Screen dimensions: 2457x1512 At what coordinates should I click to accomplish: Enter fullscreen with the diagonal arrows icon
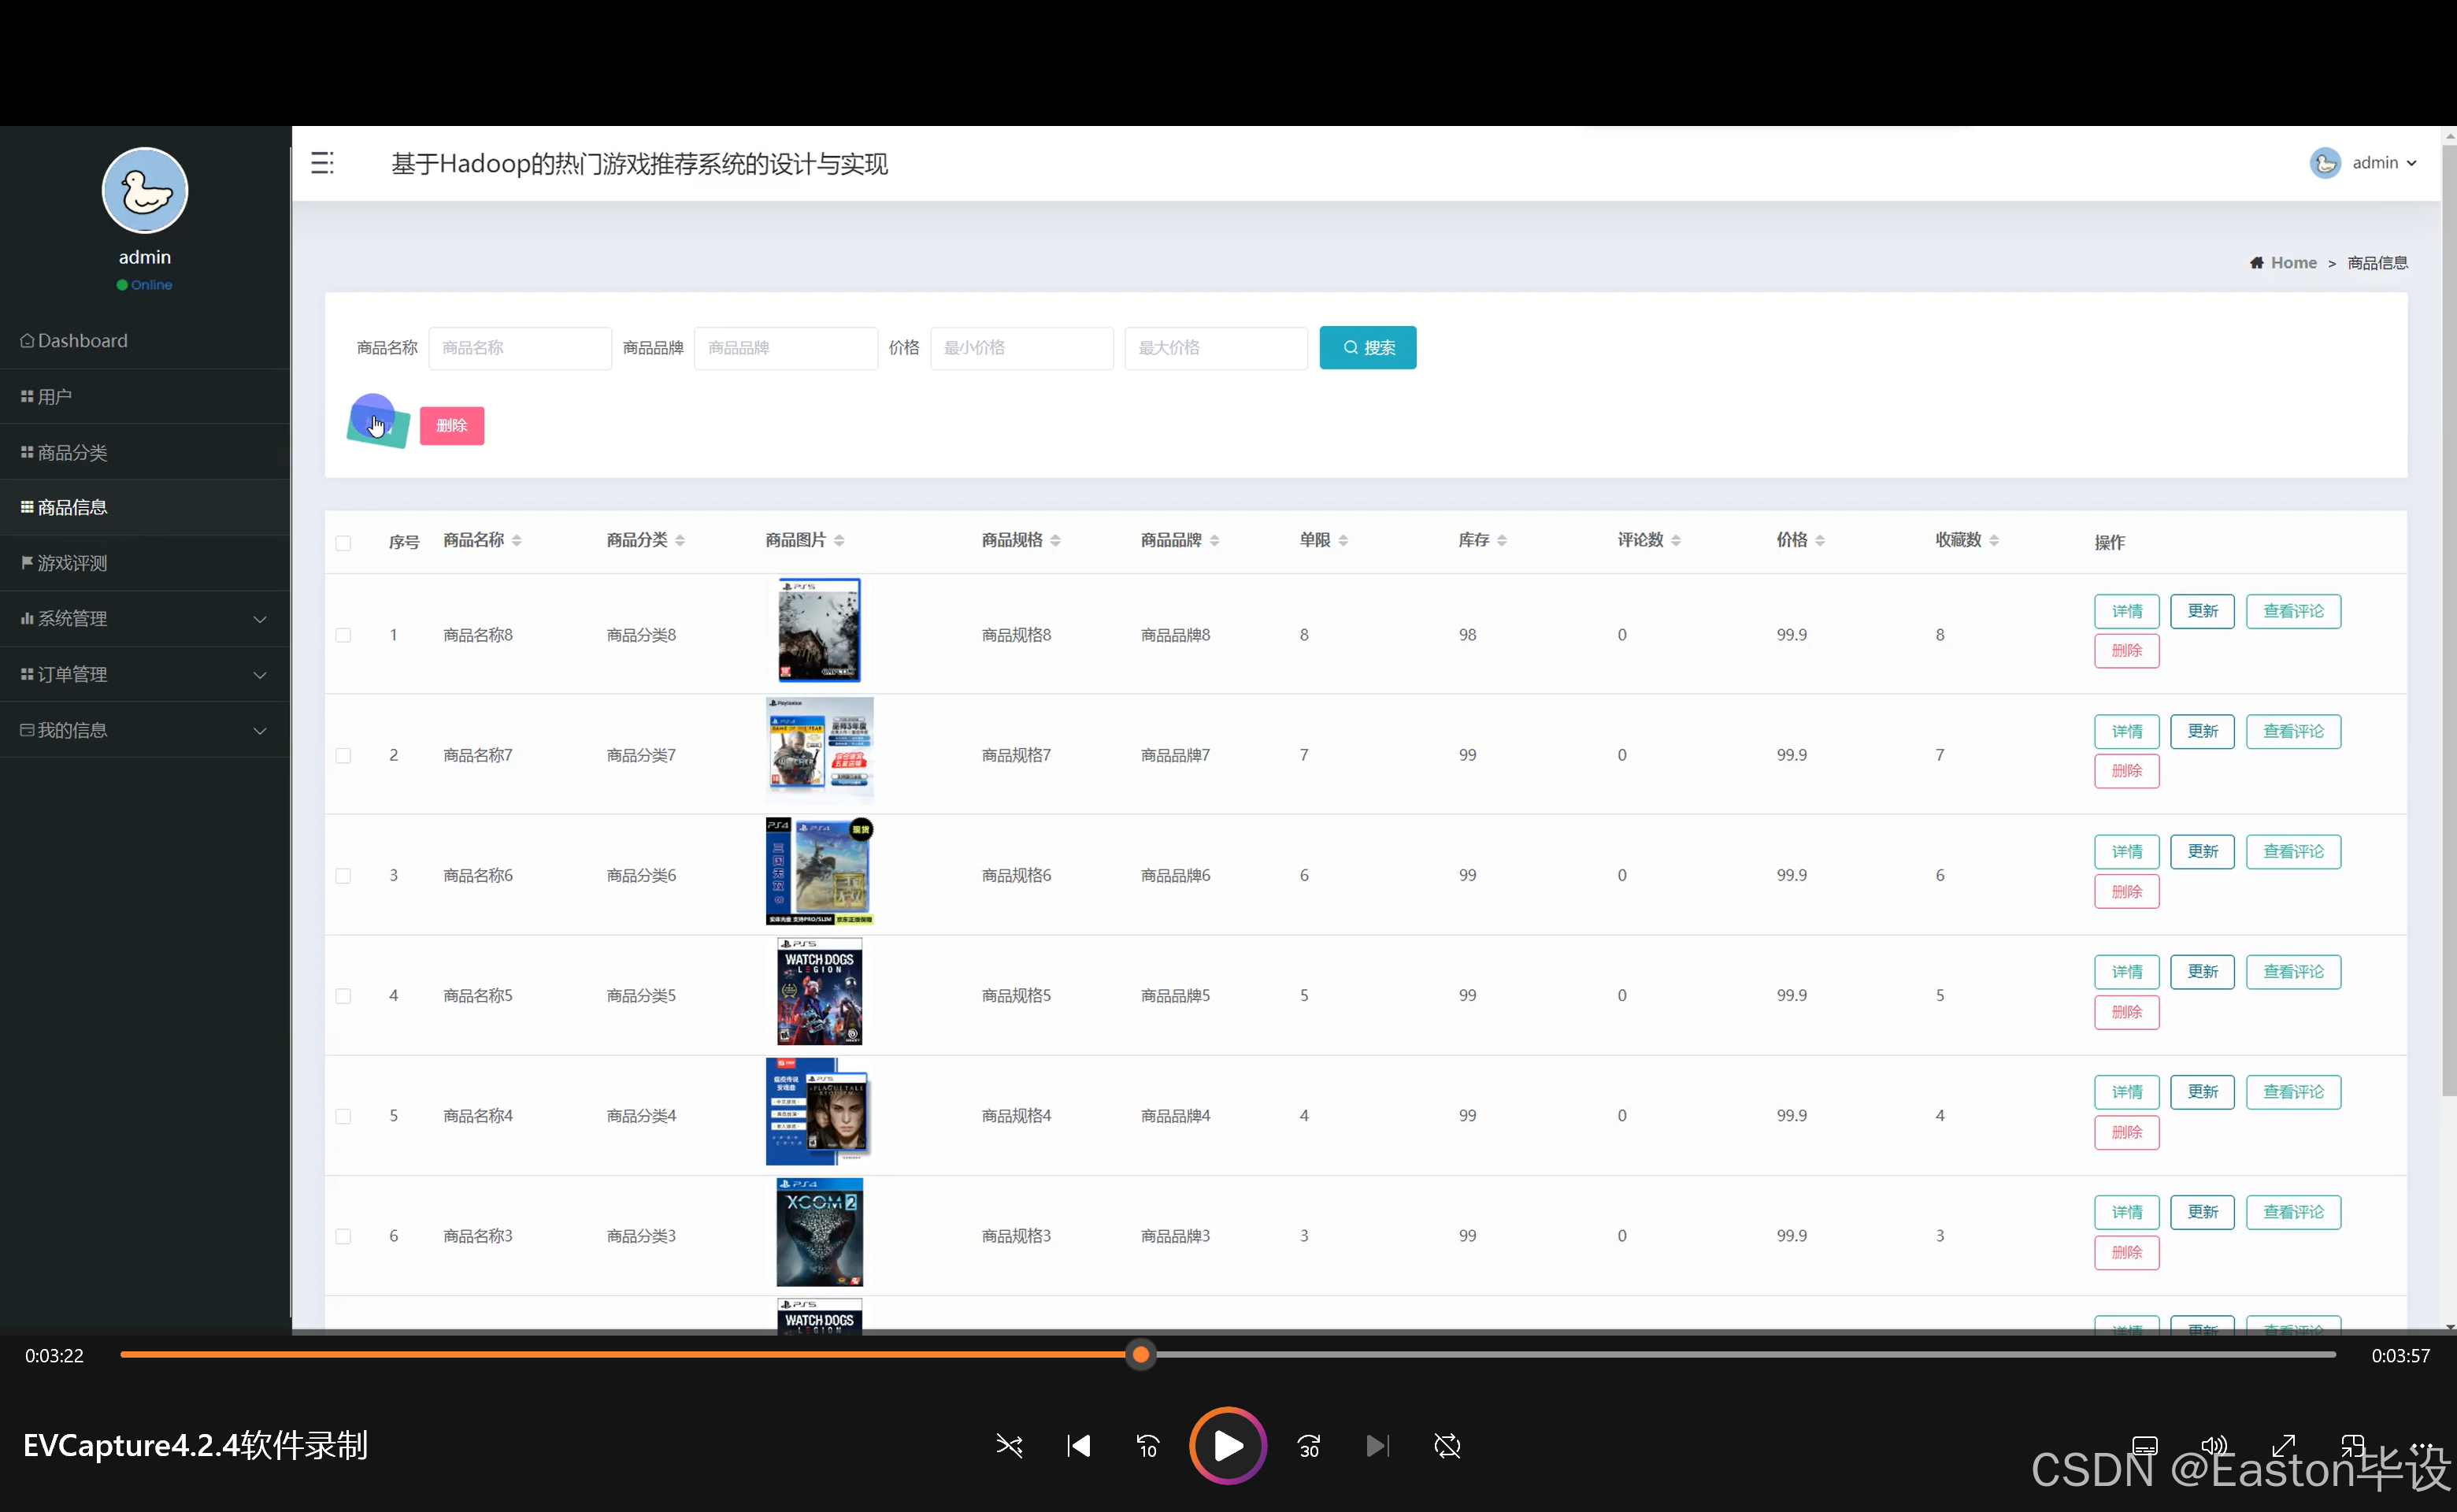tap(2283, 1446)
